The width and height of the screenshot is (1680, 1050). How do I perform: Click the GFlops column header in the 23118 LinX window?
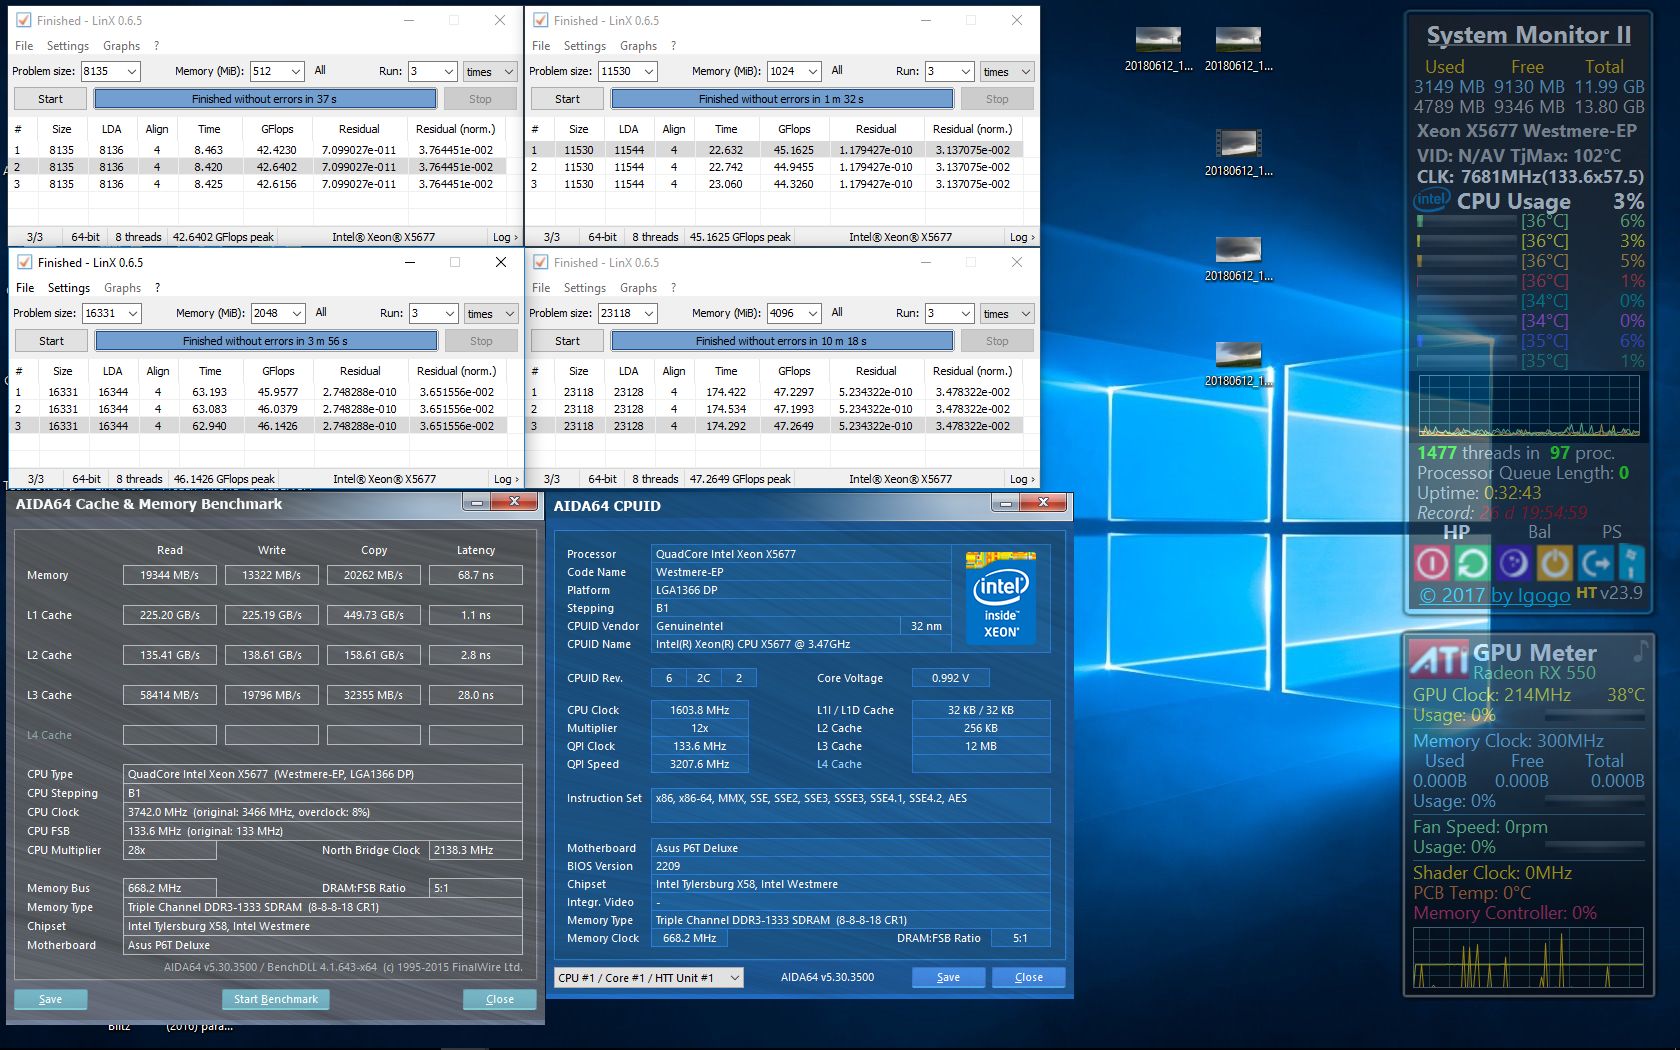(794, 371)
